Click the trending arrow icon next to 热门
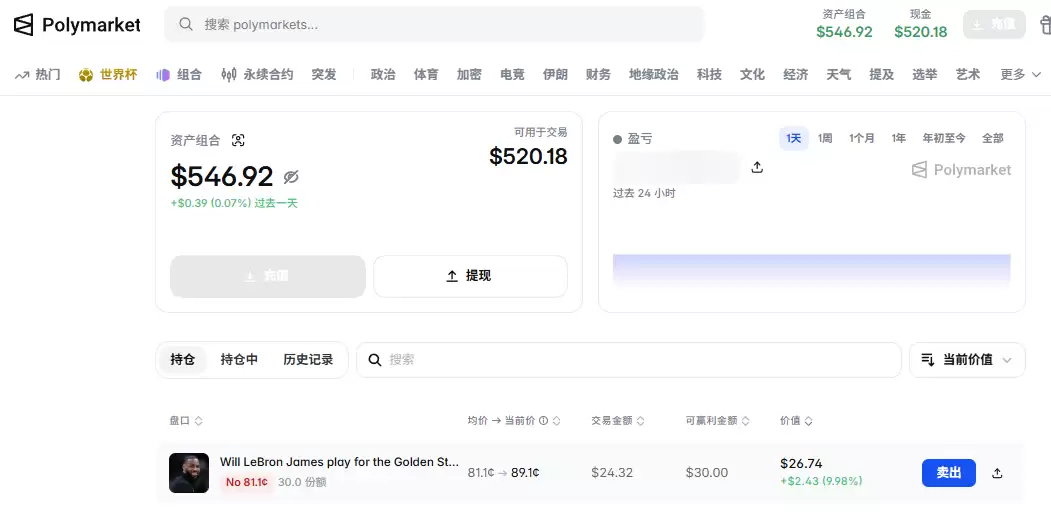The height and width of the screenshot is (525, 1051). (x=23, y=74)
